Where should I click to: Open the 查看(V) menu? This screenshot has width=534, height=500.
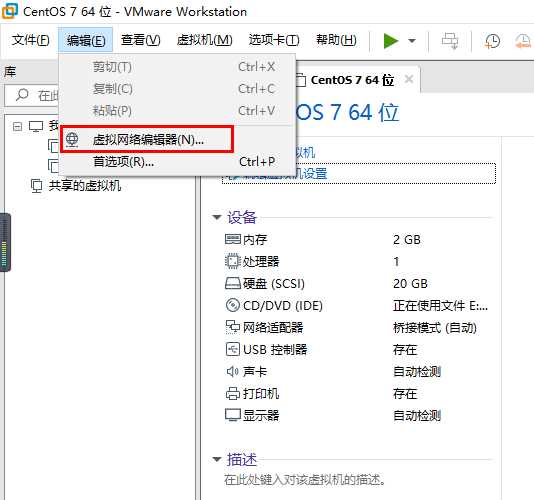point(141,40)
